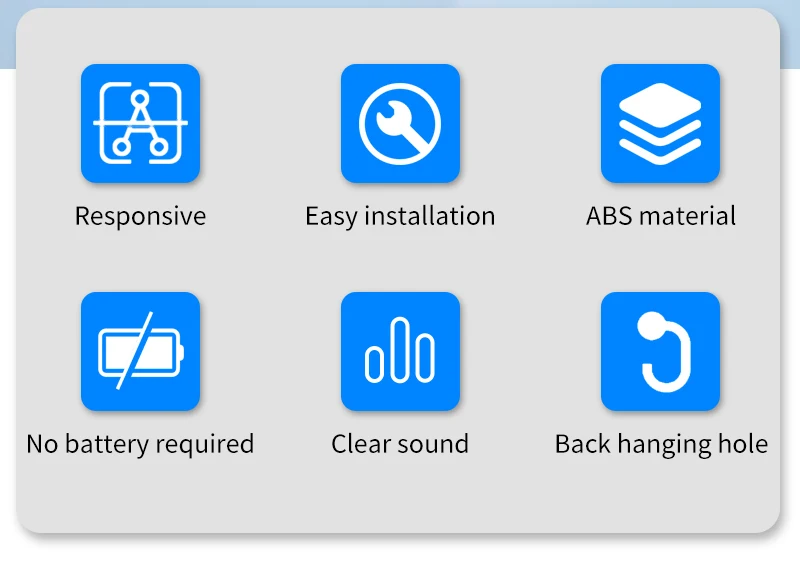Screen dimensions: 800x562
Task: Click the tallest middle bar in sound icon
Action: 400,349
